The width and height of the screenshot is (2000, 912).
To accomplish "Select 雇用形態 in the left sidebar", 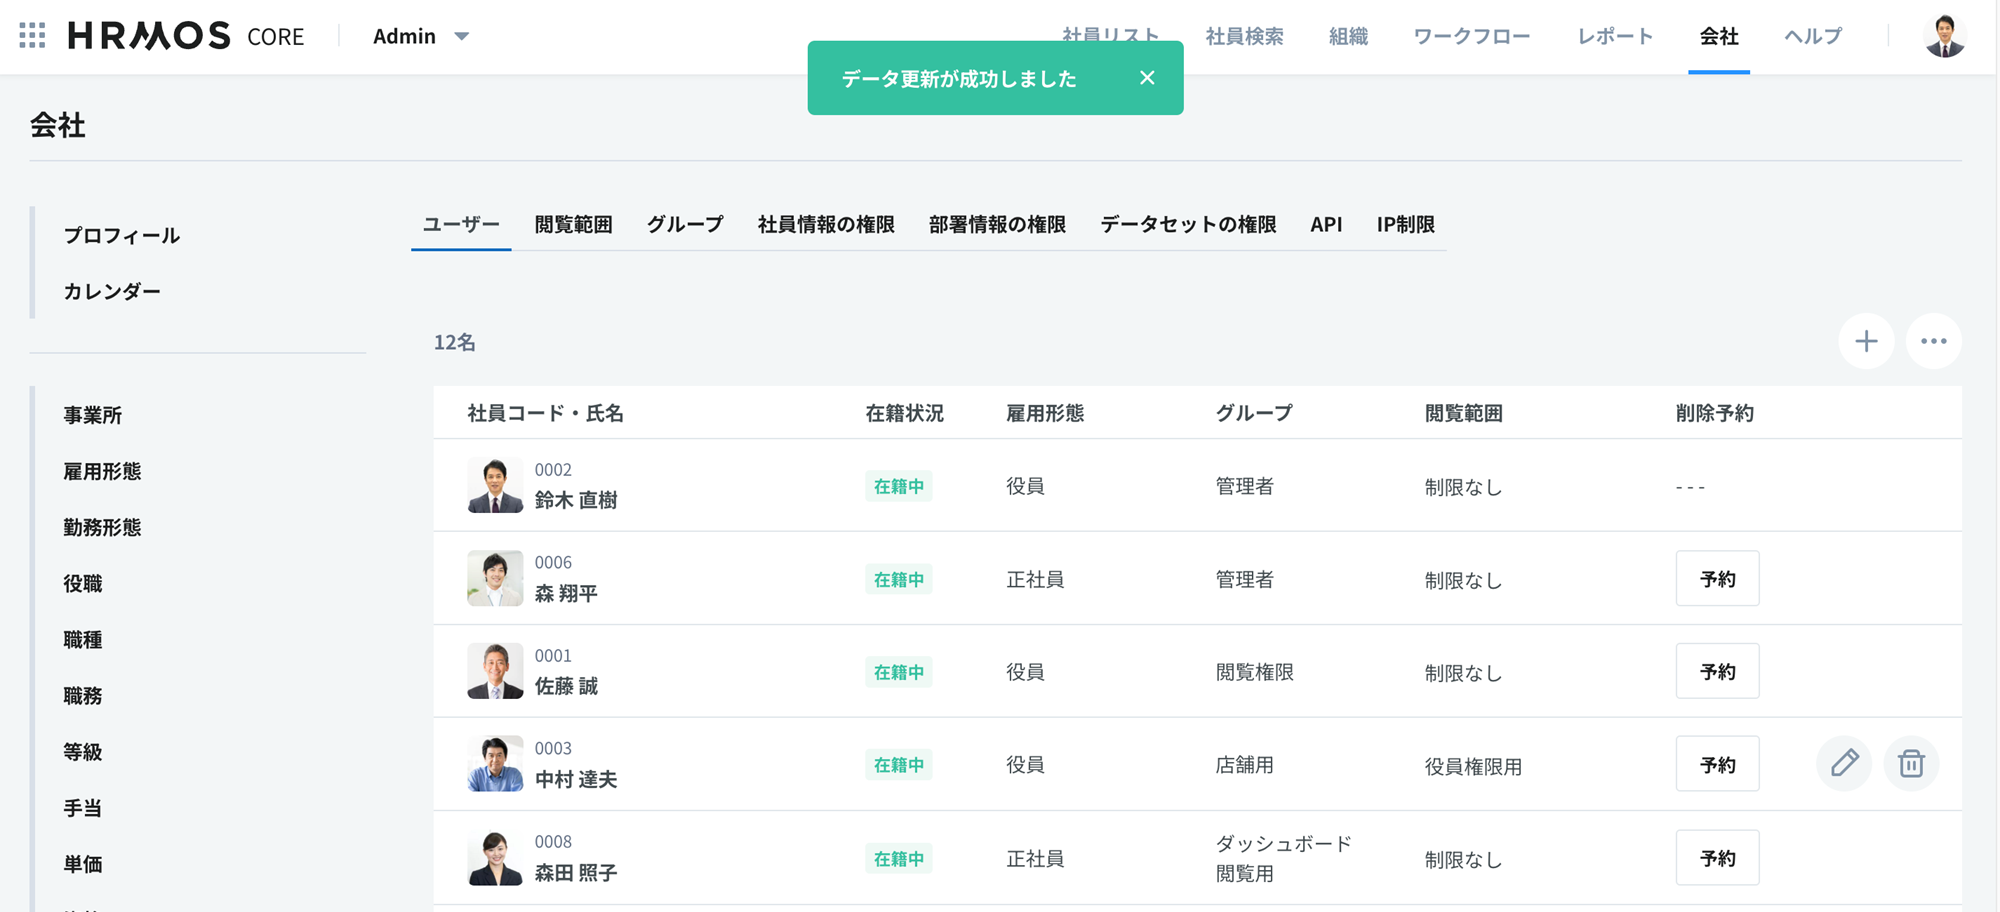I will (102, 471).
